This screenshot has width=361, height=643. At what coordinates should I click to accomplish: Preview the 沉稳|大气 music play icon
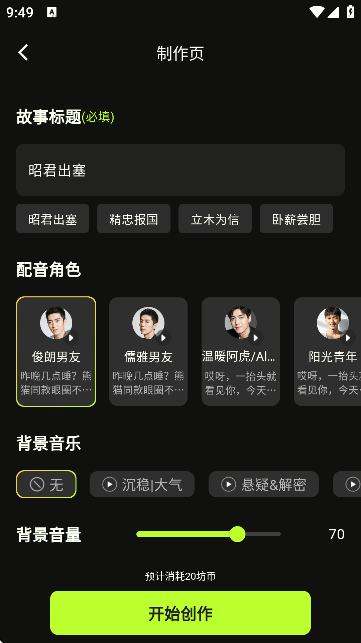[x=110, y=484]
